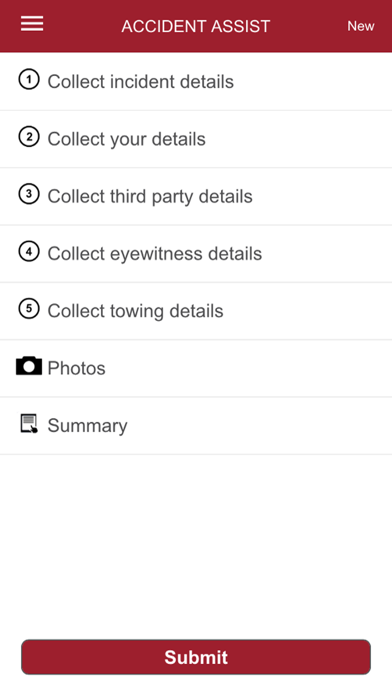The image size is (392, 696).
Task: Click blank white area above Submit
Action: 196,546
